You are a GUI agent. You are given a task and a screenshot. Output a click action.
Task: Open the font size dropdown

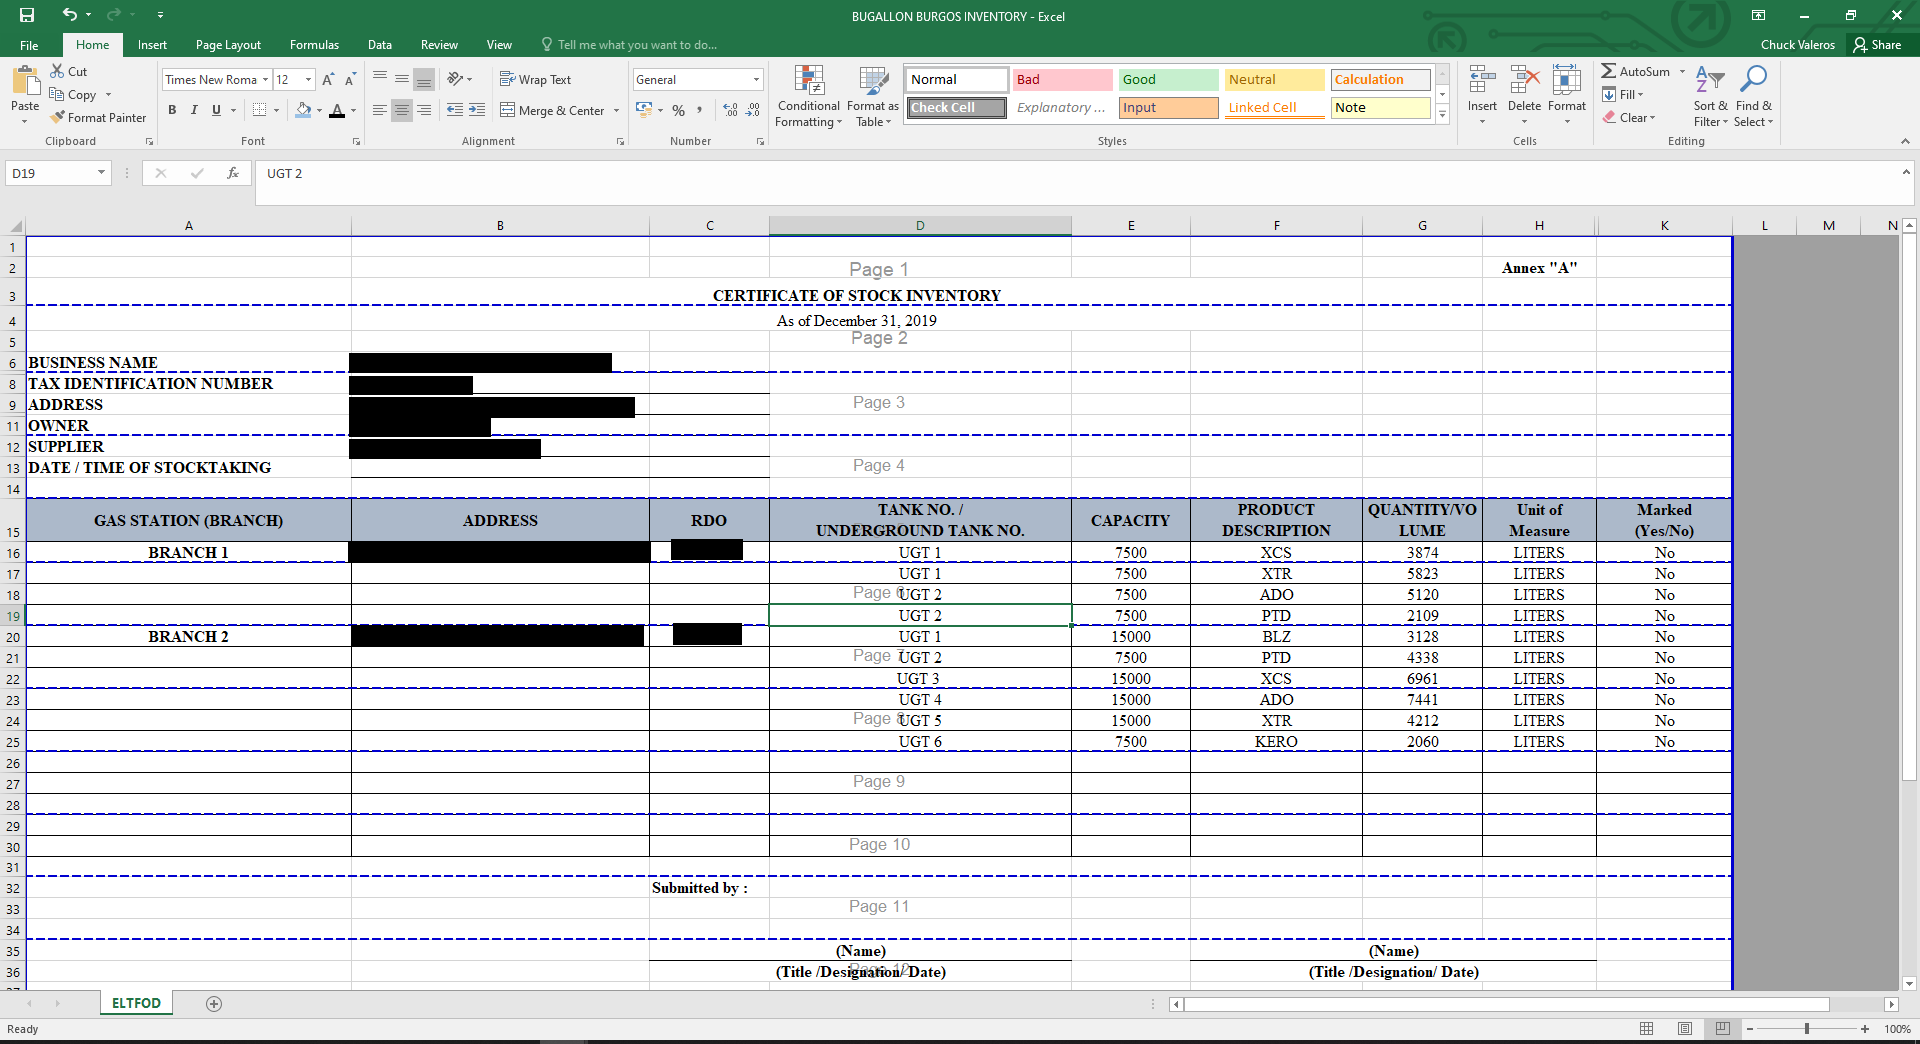(308, 80)
